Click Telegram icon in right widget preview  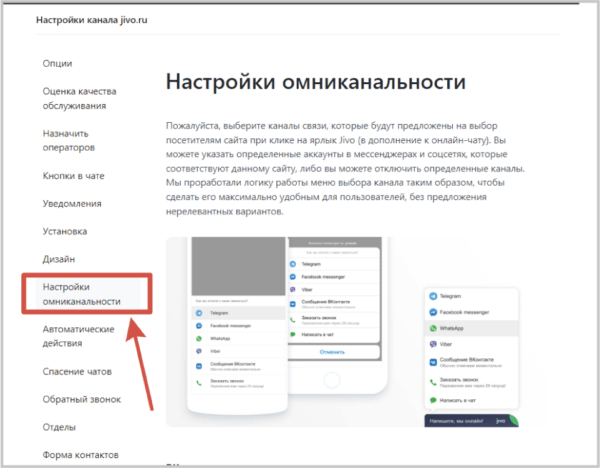(433, 296)
